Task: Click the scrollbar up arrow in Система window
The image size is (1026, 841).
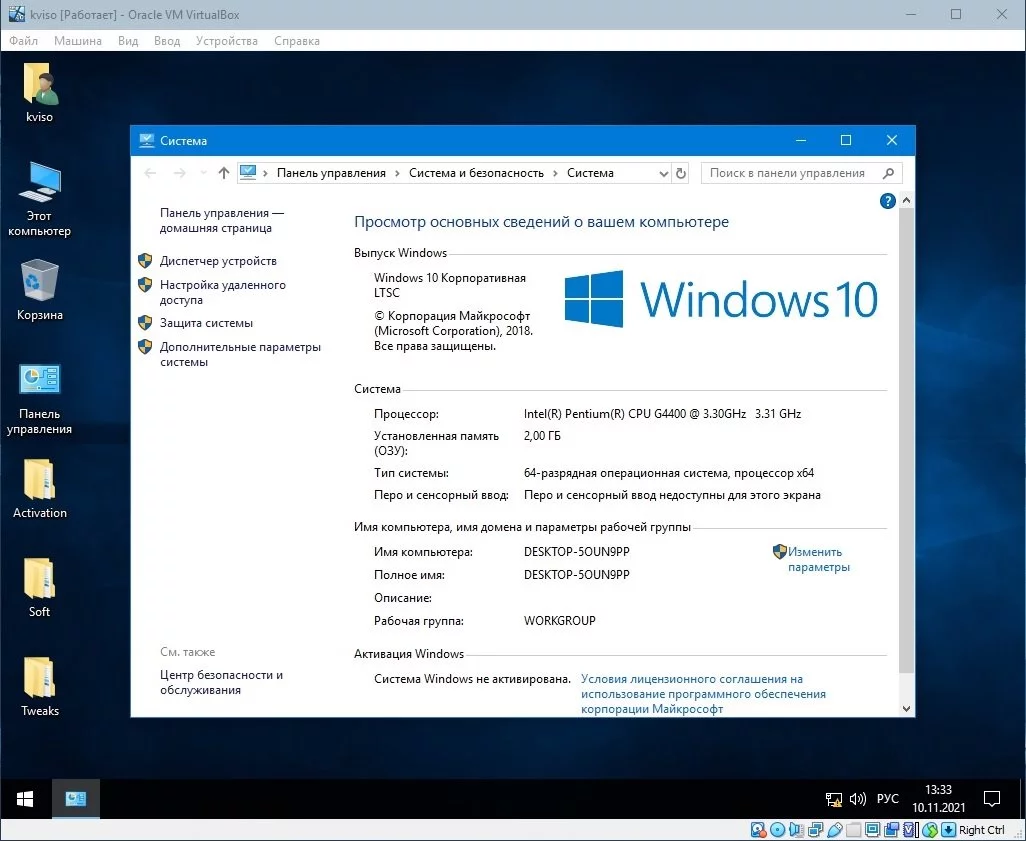Action: [906, 200]
